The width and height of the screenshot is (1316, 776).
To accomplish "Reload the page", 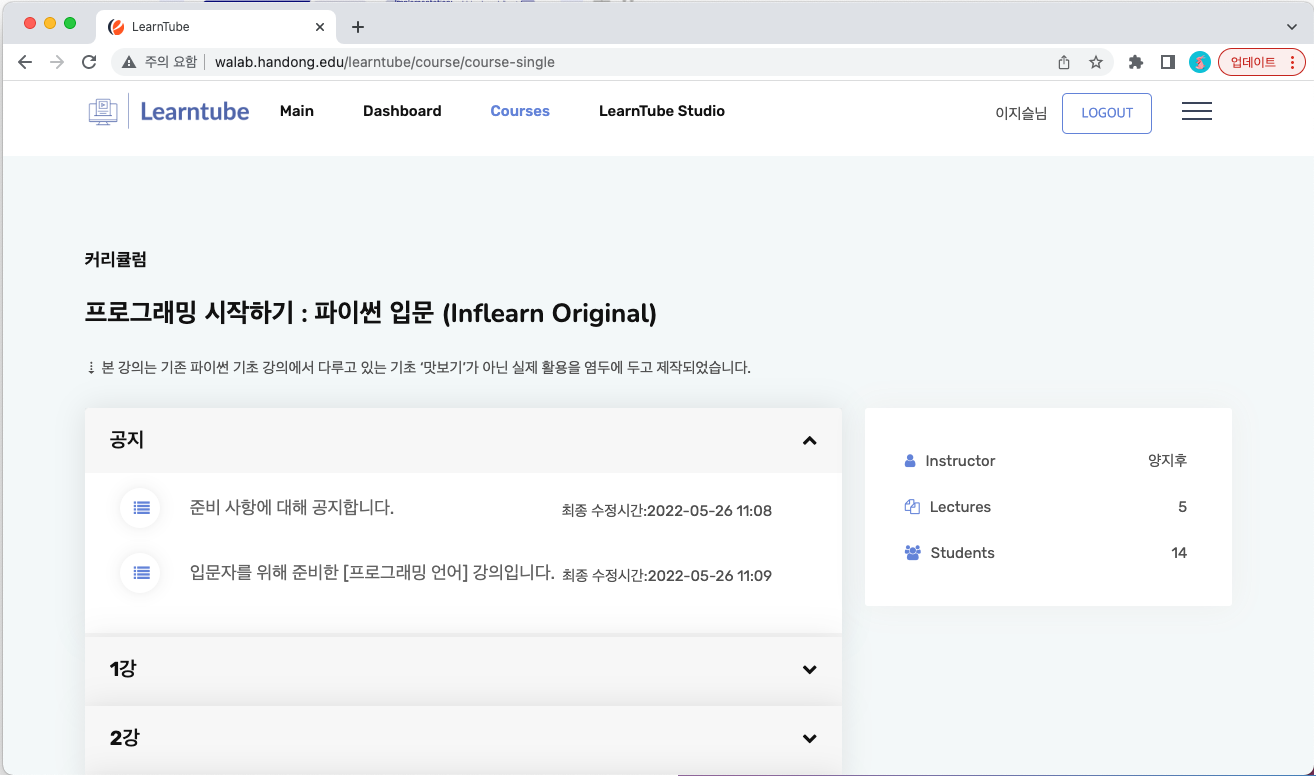I will 89,62.
